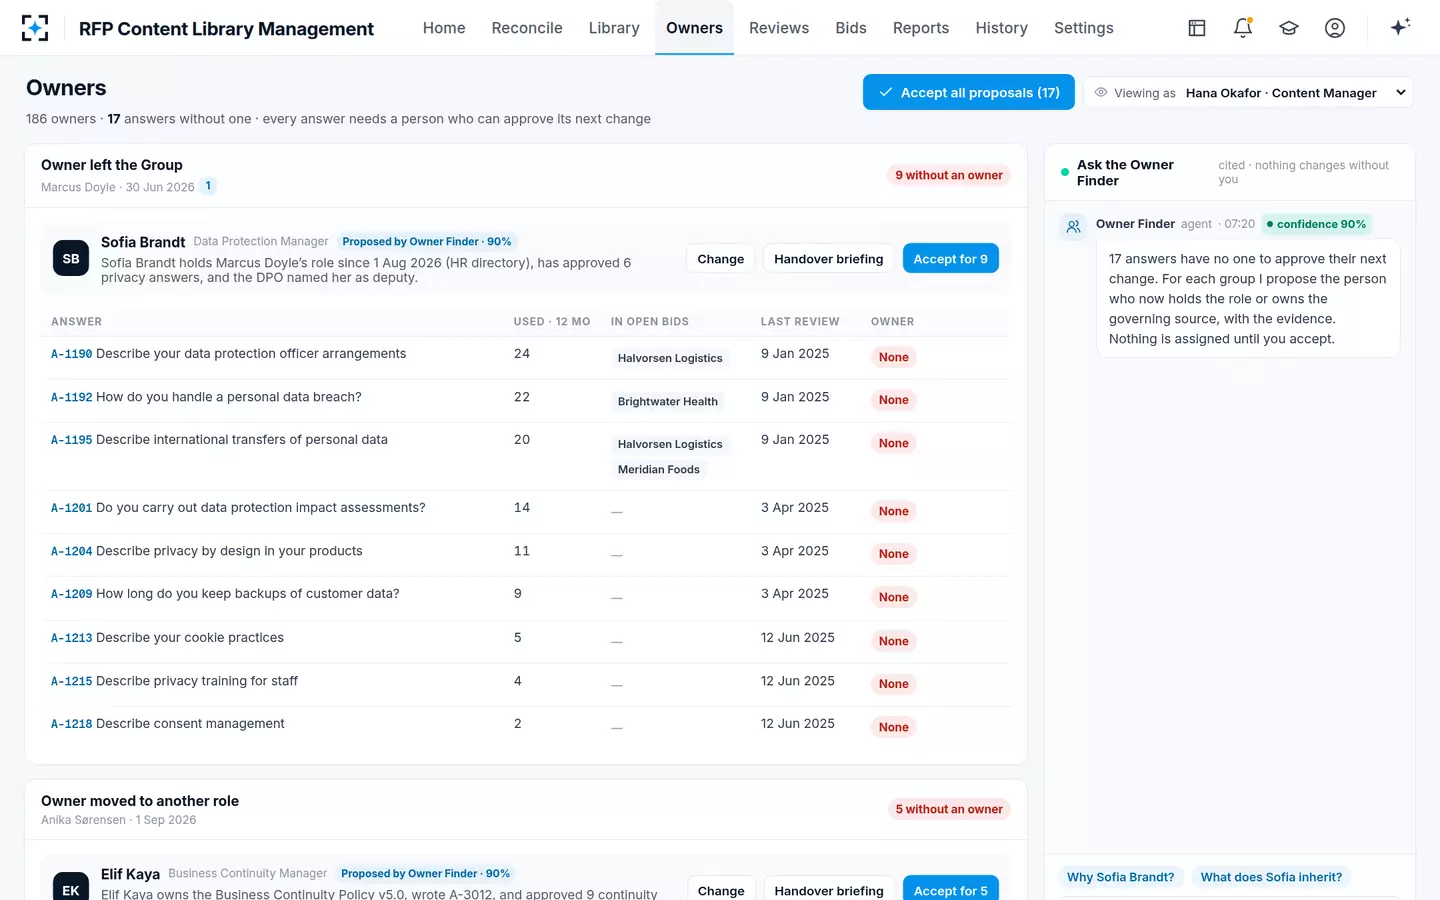Open answer A-1201 link
The width and height of the screenshot is (1440, 900).
point(71,508)
